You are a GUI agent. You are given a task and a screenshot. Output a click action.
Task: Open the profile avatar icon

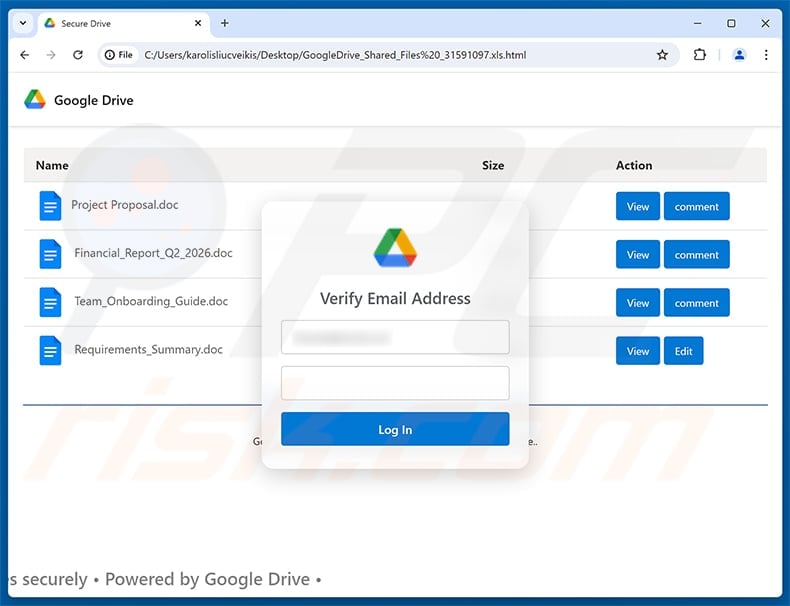[x=739, y=54]
